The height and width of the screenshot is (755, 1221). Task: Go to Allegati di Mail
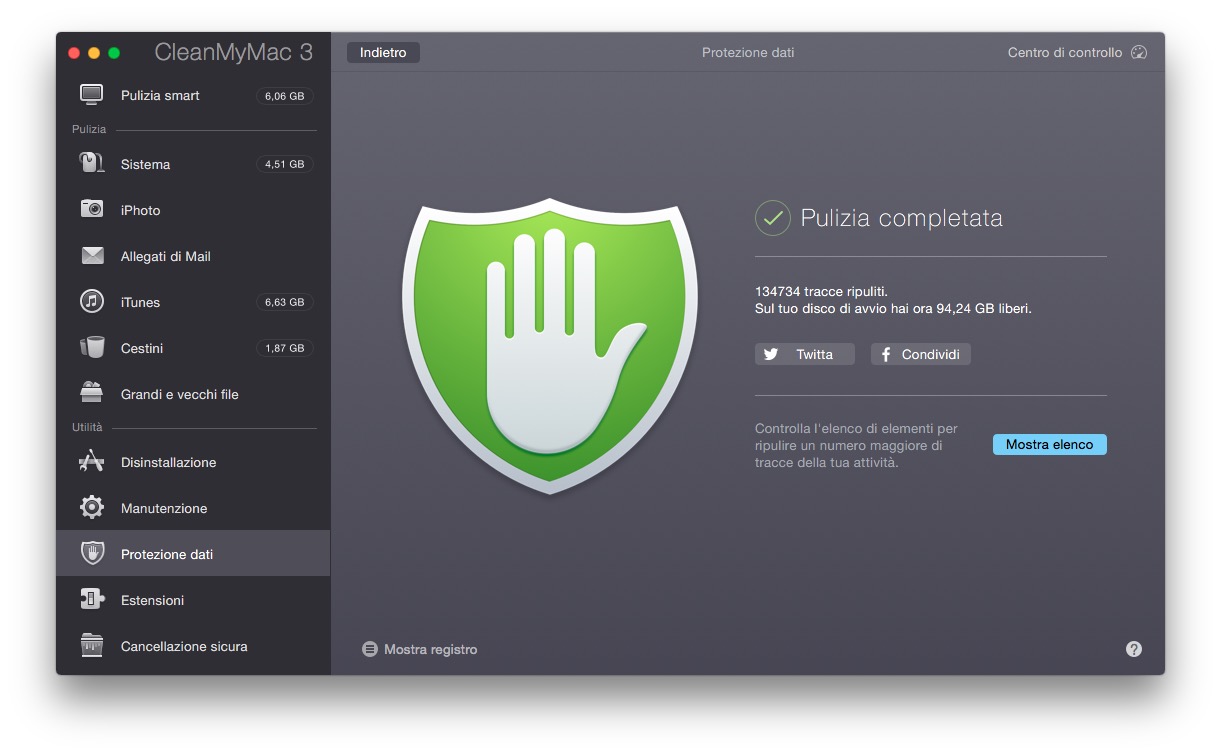tap(193, 256)
